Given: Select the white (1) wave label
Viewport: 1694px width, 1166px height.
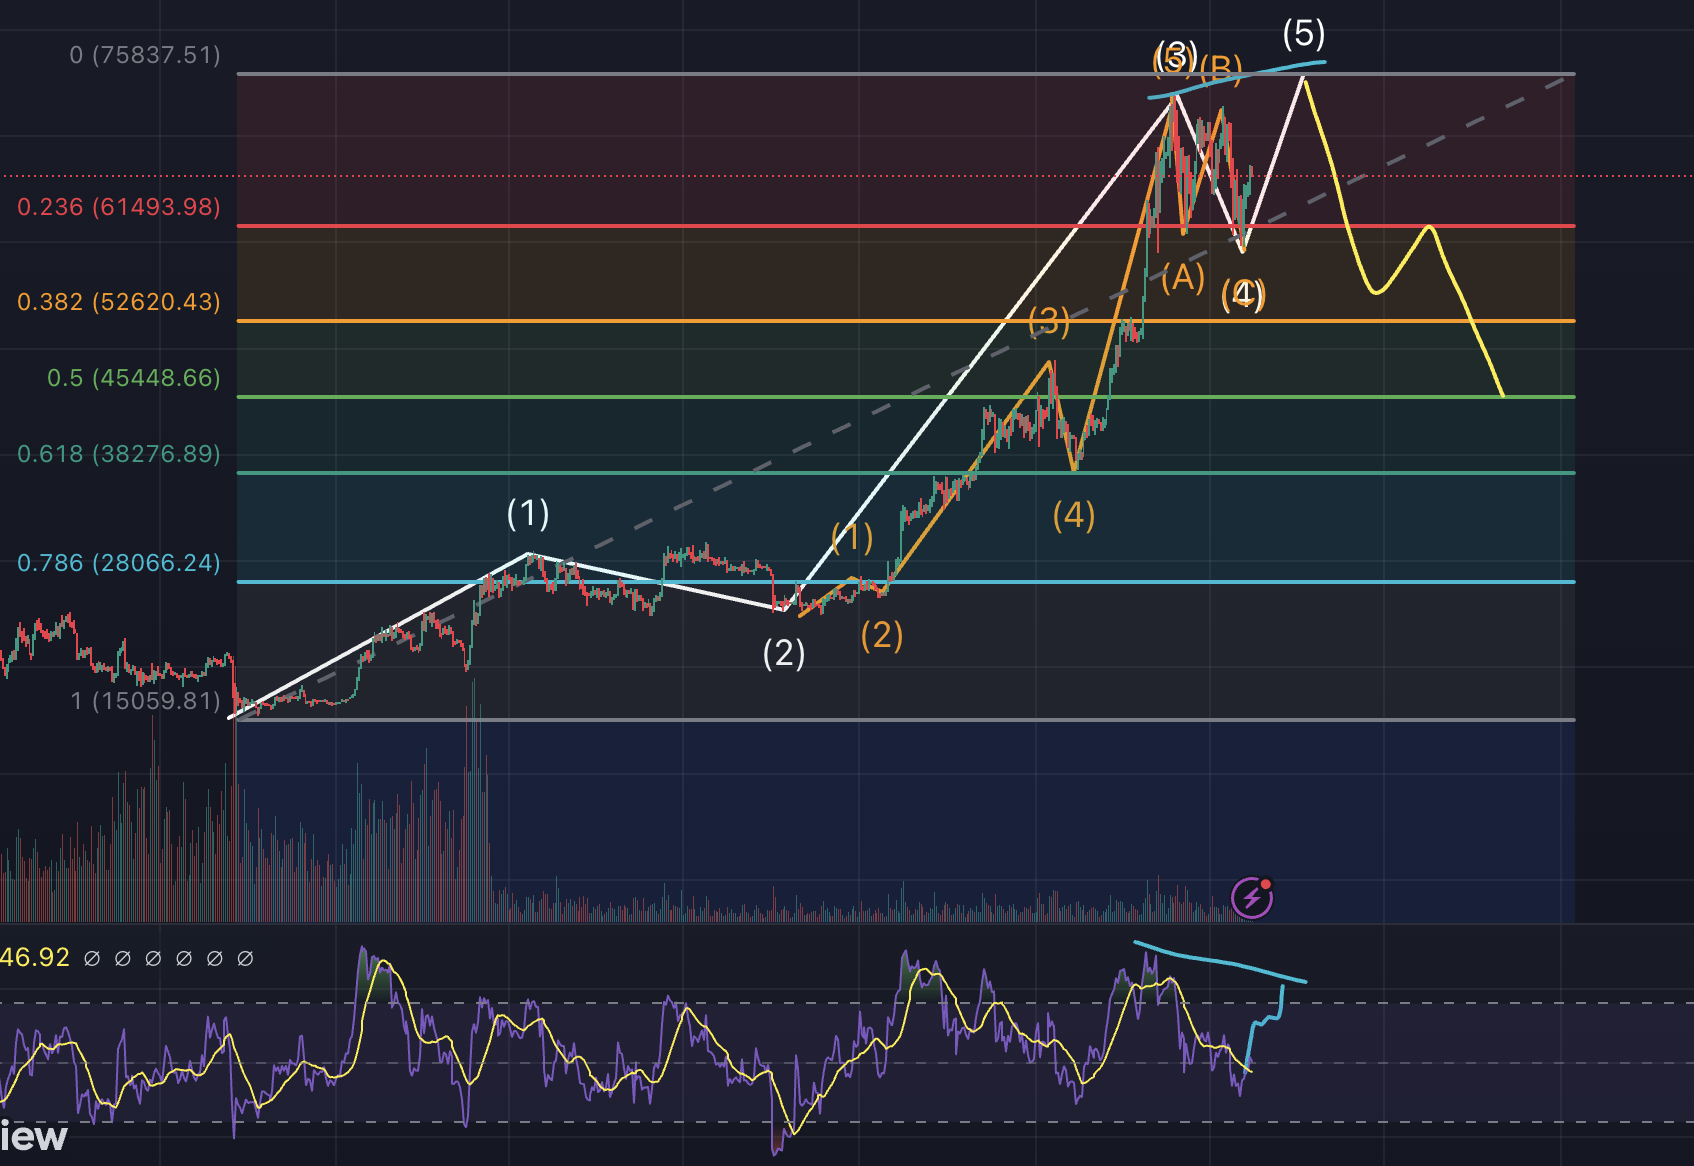Looking at the screenshot, I should (527, 513).
